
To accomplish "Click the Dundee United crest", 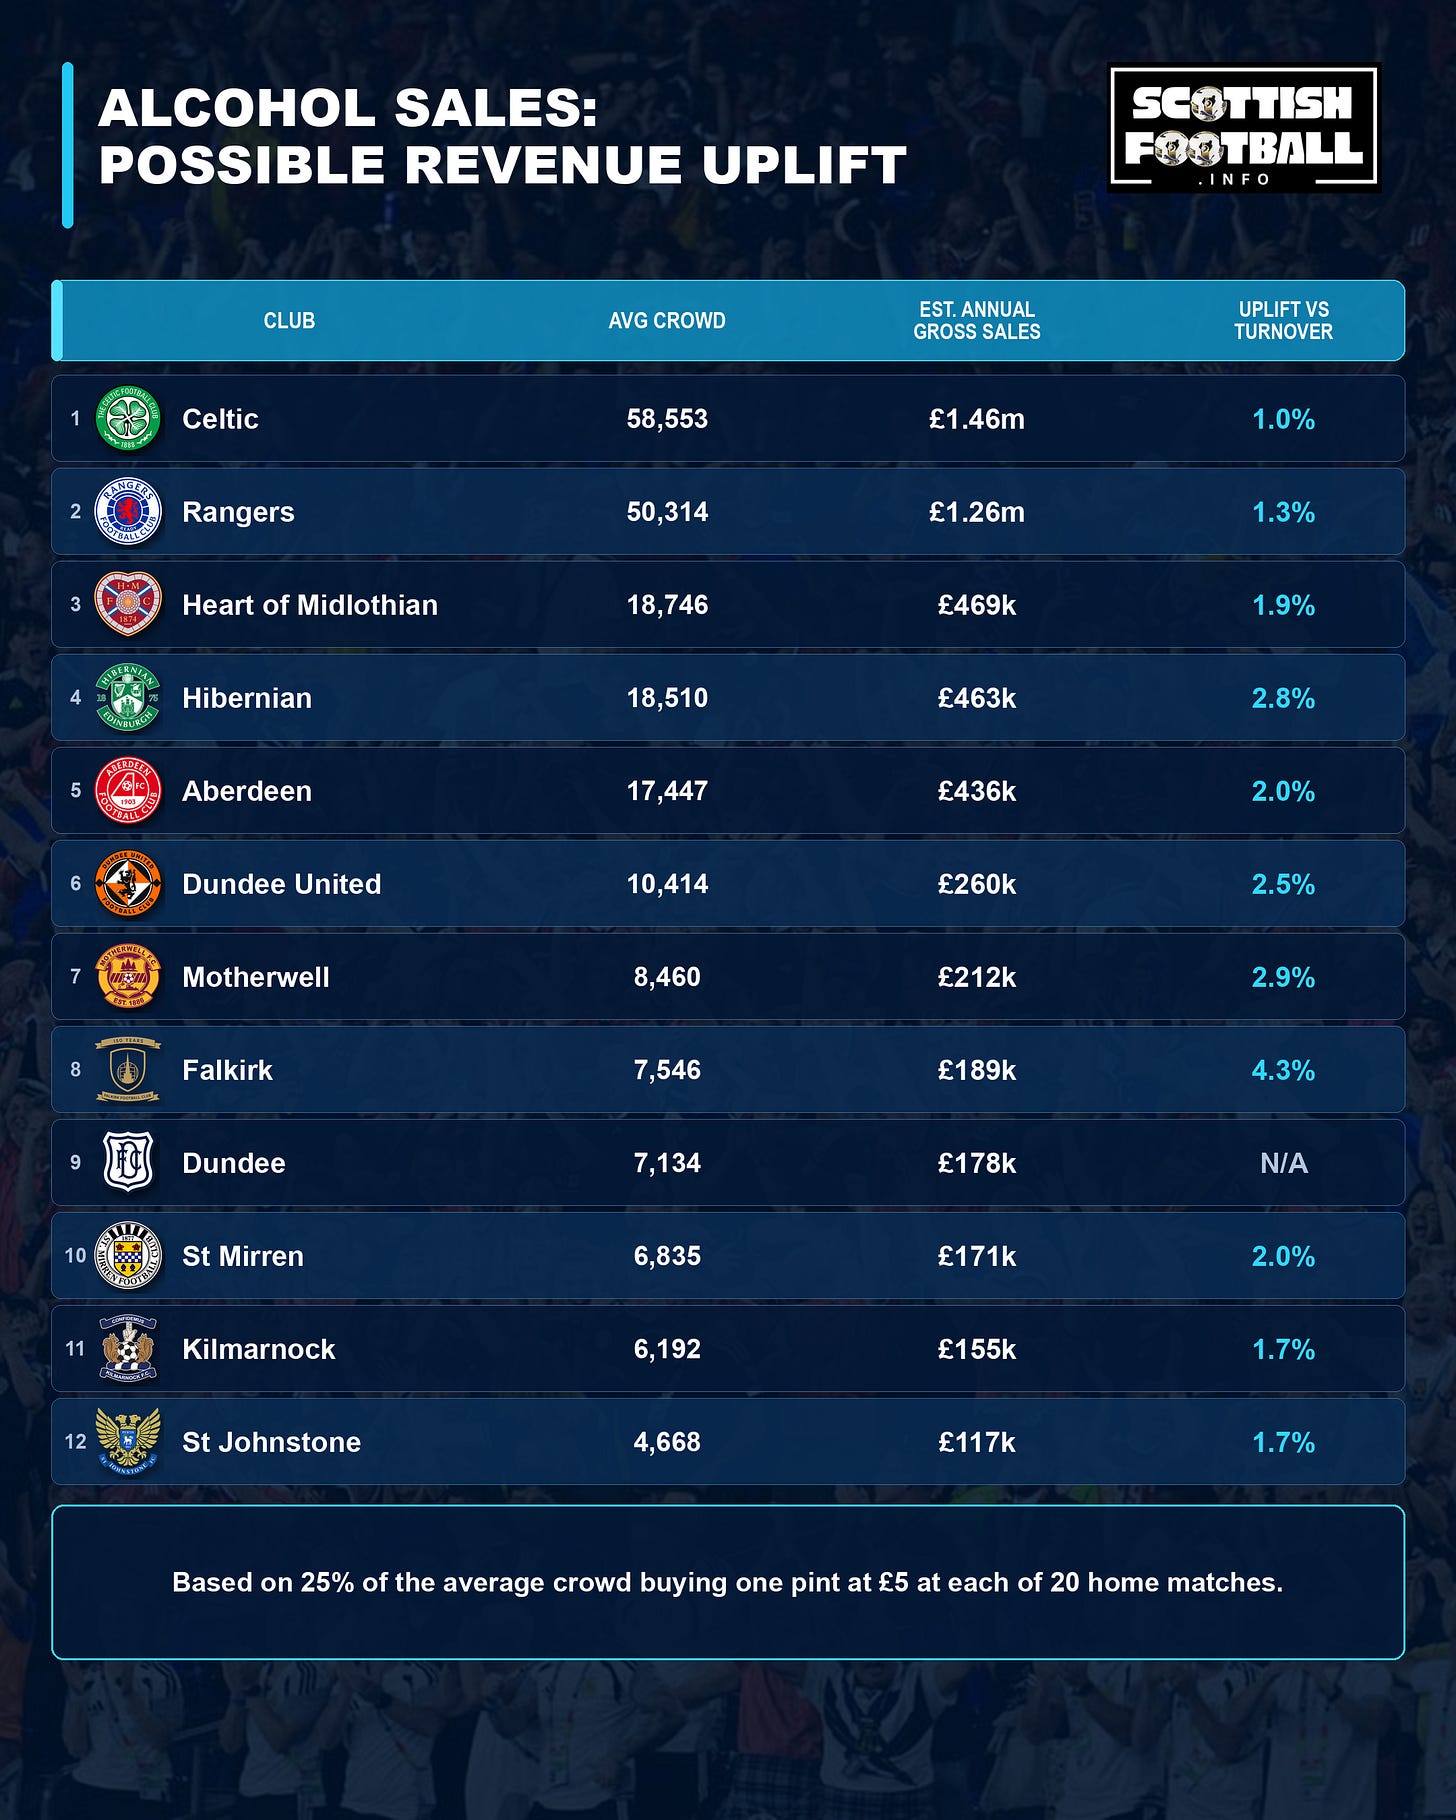I will [x=128, y=884].
